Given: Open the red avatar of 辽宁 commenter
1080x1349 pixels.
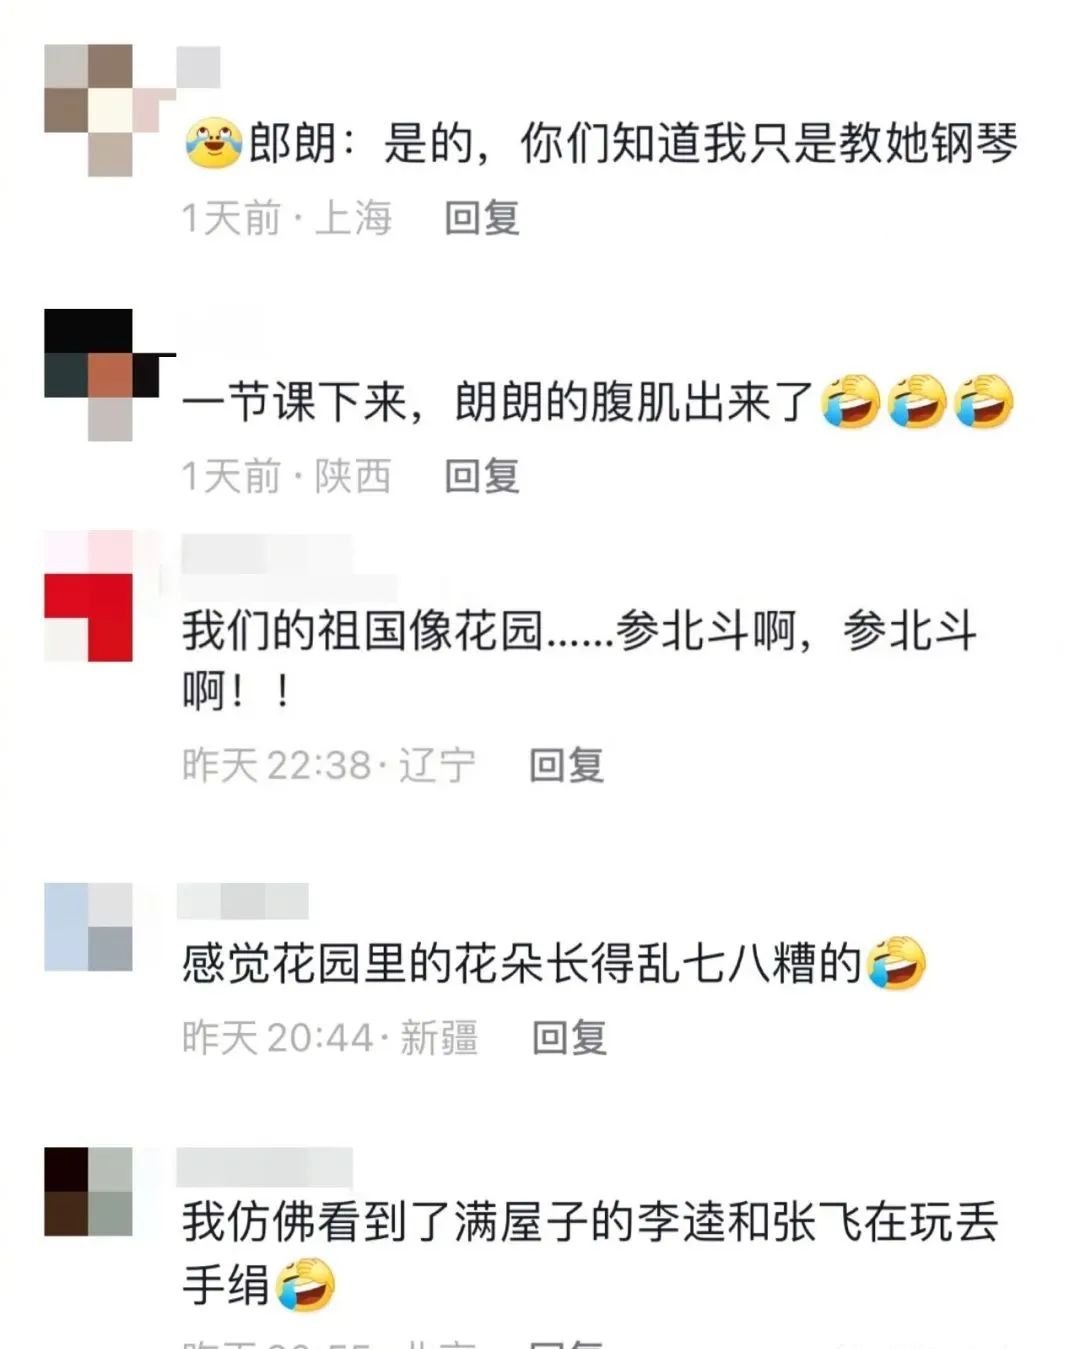Looking at the screenshot, I should coord(89,596).
